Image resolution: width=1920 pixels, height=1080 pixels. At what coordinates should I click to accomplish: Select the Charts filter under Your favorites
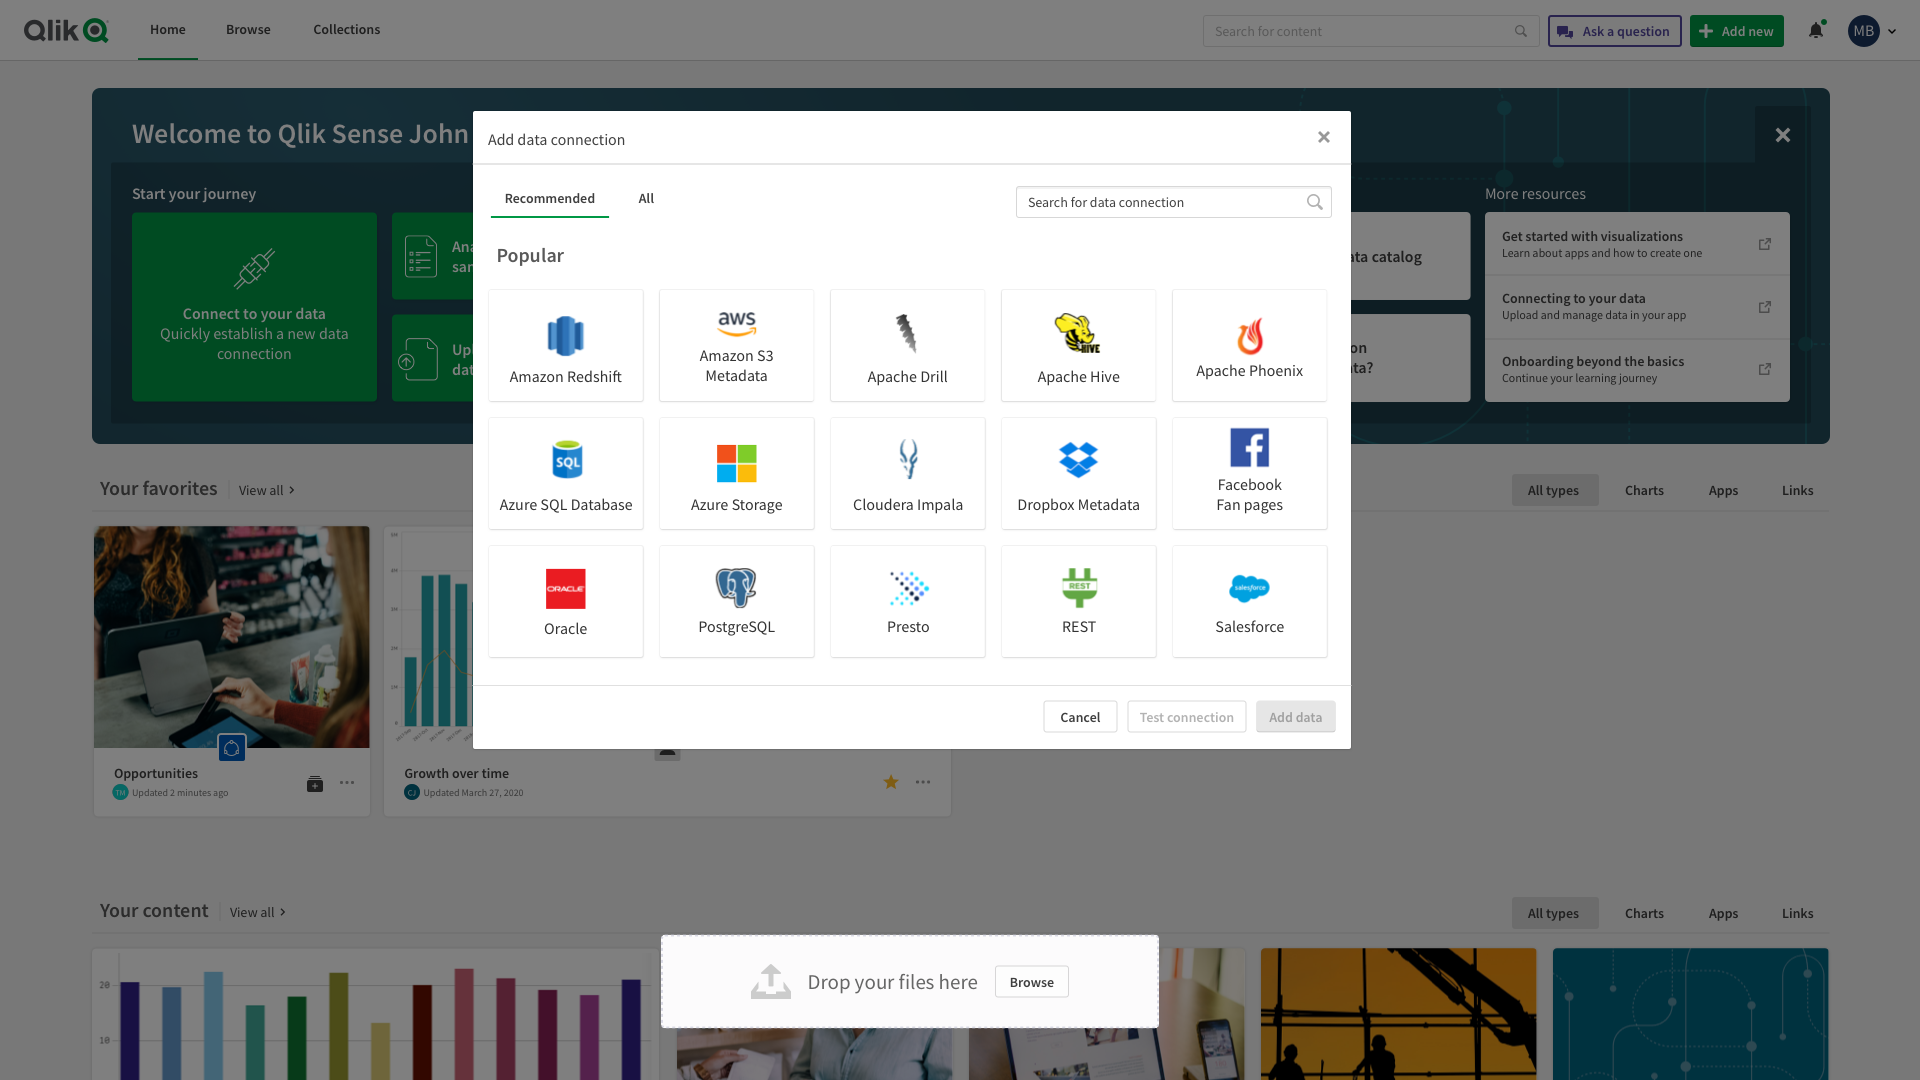[1644, 490]
